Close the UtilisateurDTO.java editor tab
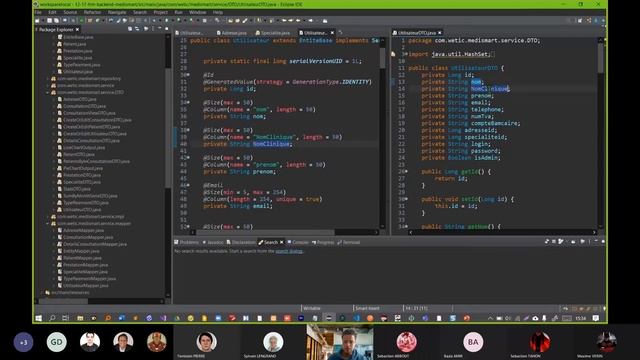 440,33
